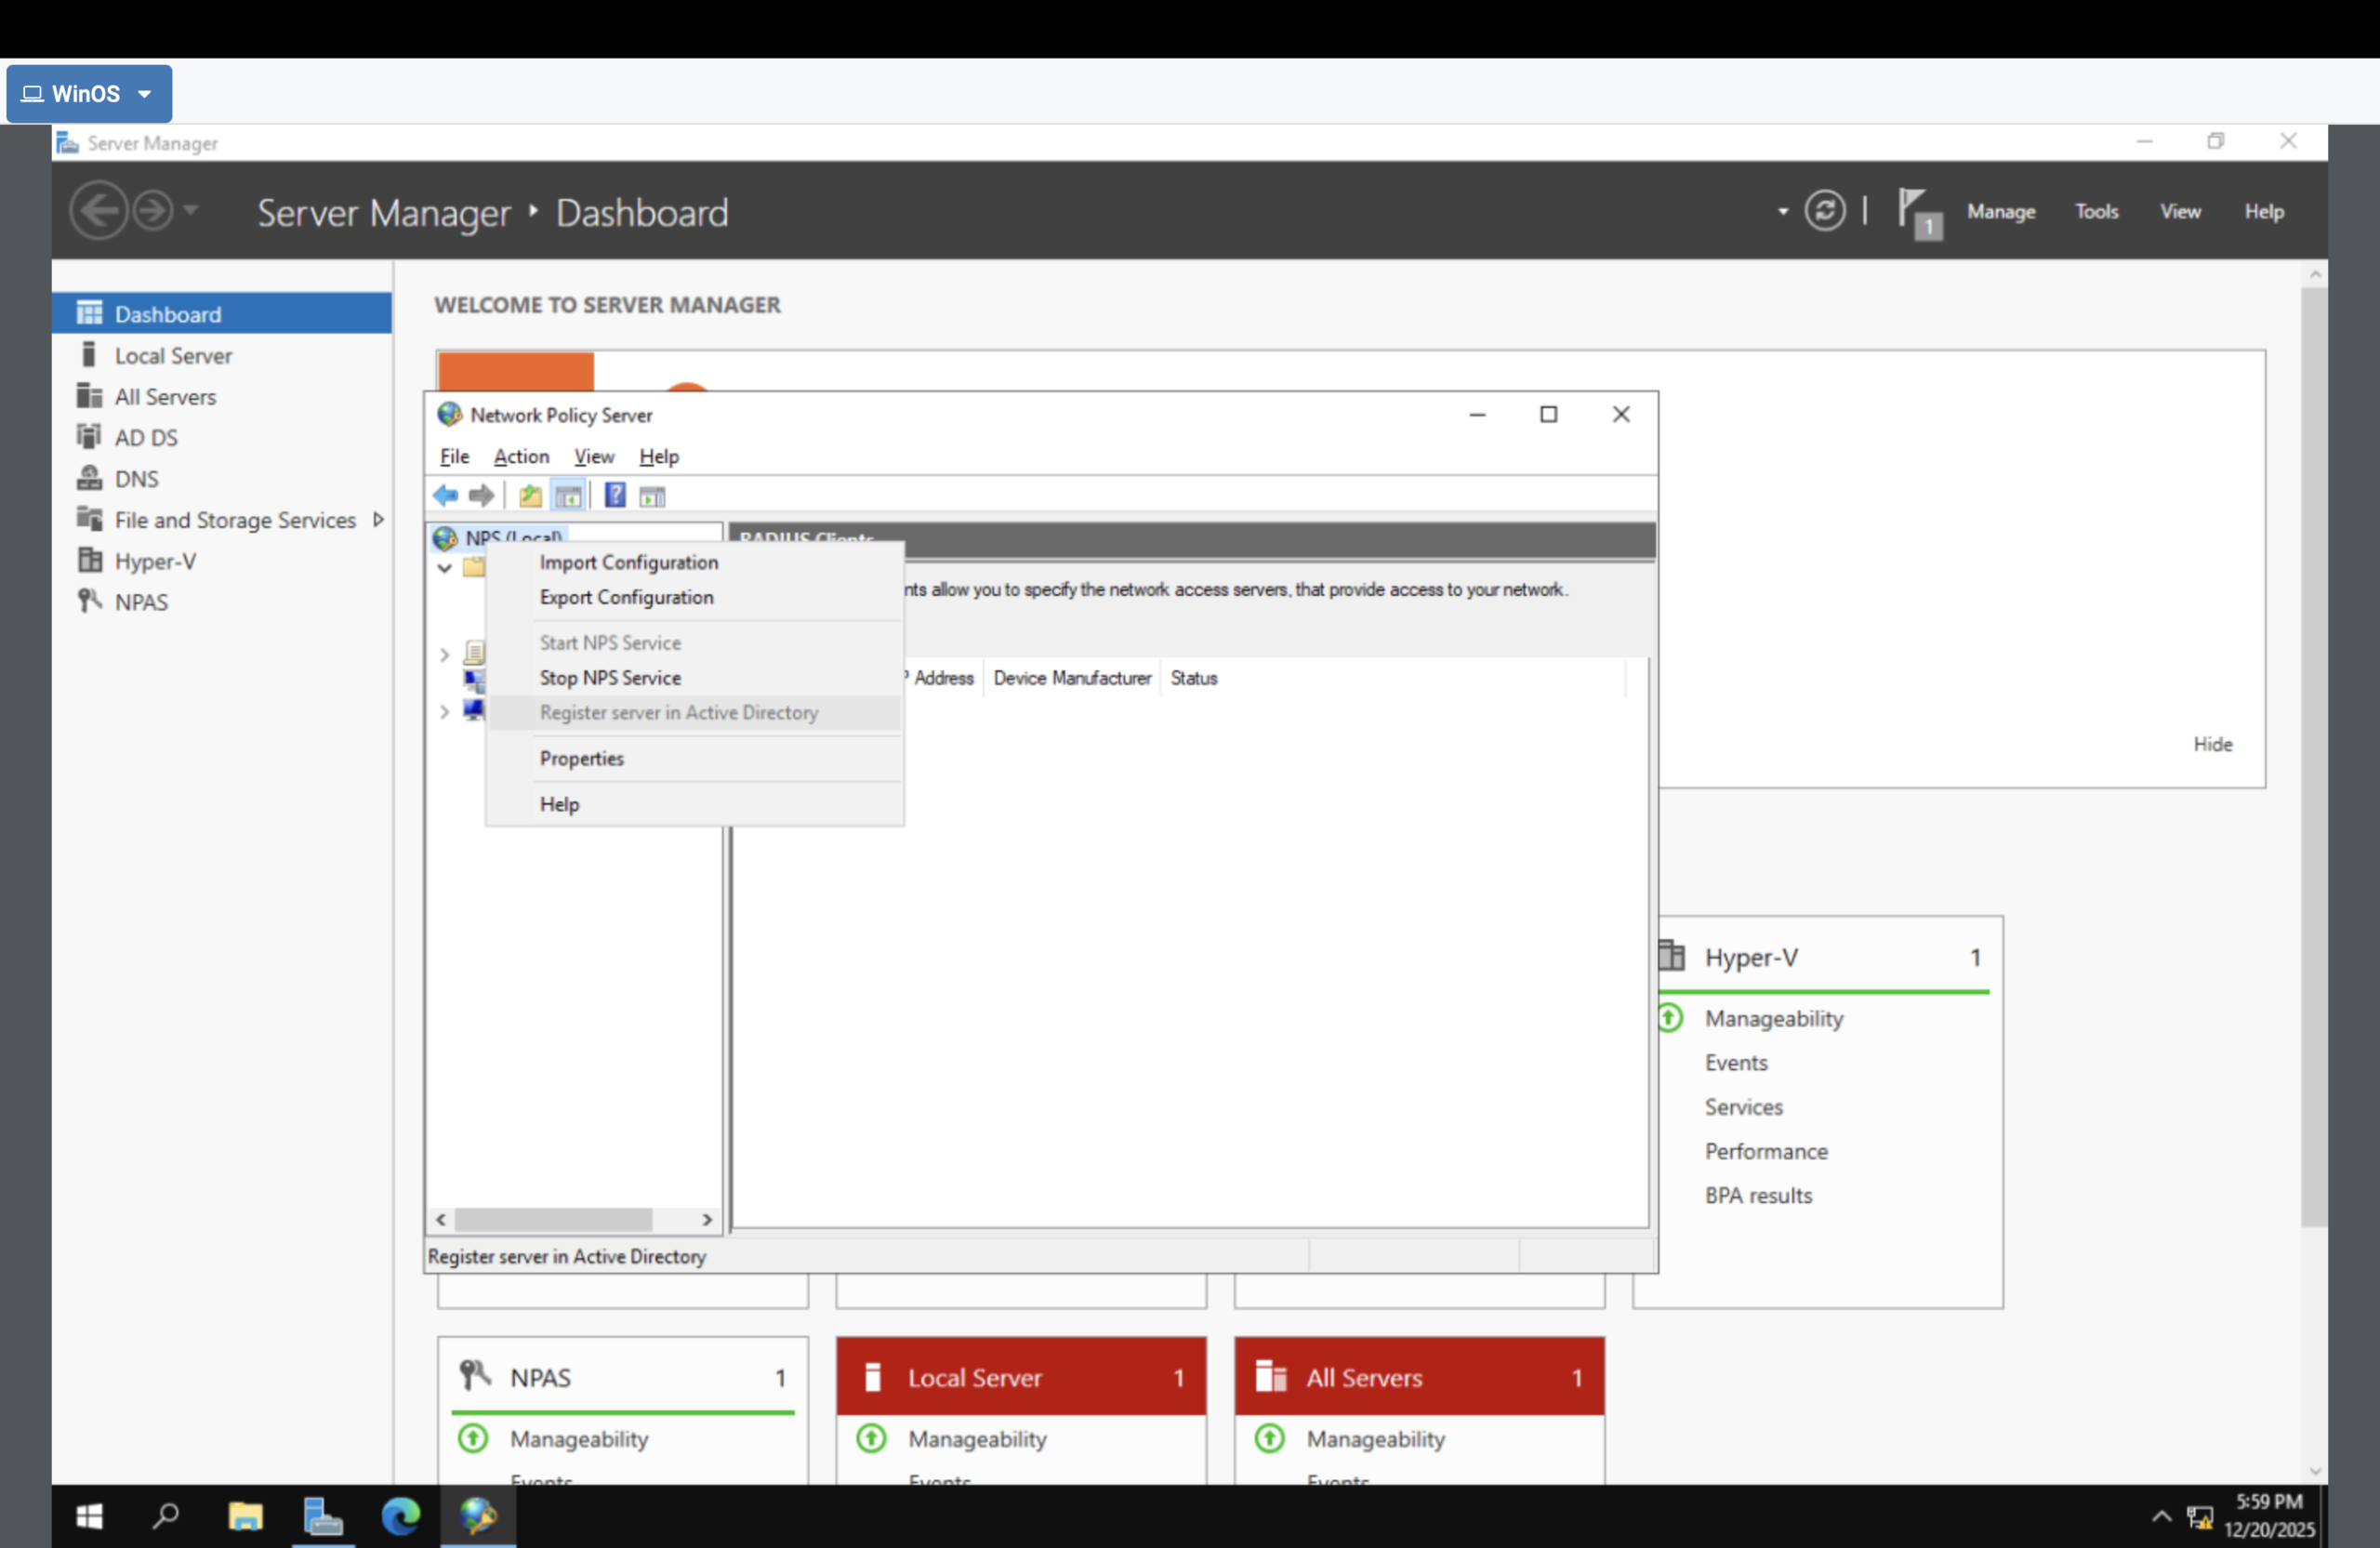Screen dimensions: 2380x1548
Task: Click the Refresh icon in Server Manager
Action: click(x=1826, y=211)
